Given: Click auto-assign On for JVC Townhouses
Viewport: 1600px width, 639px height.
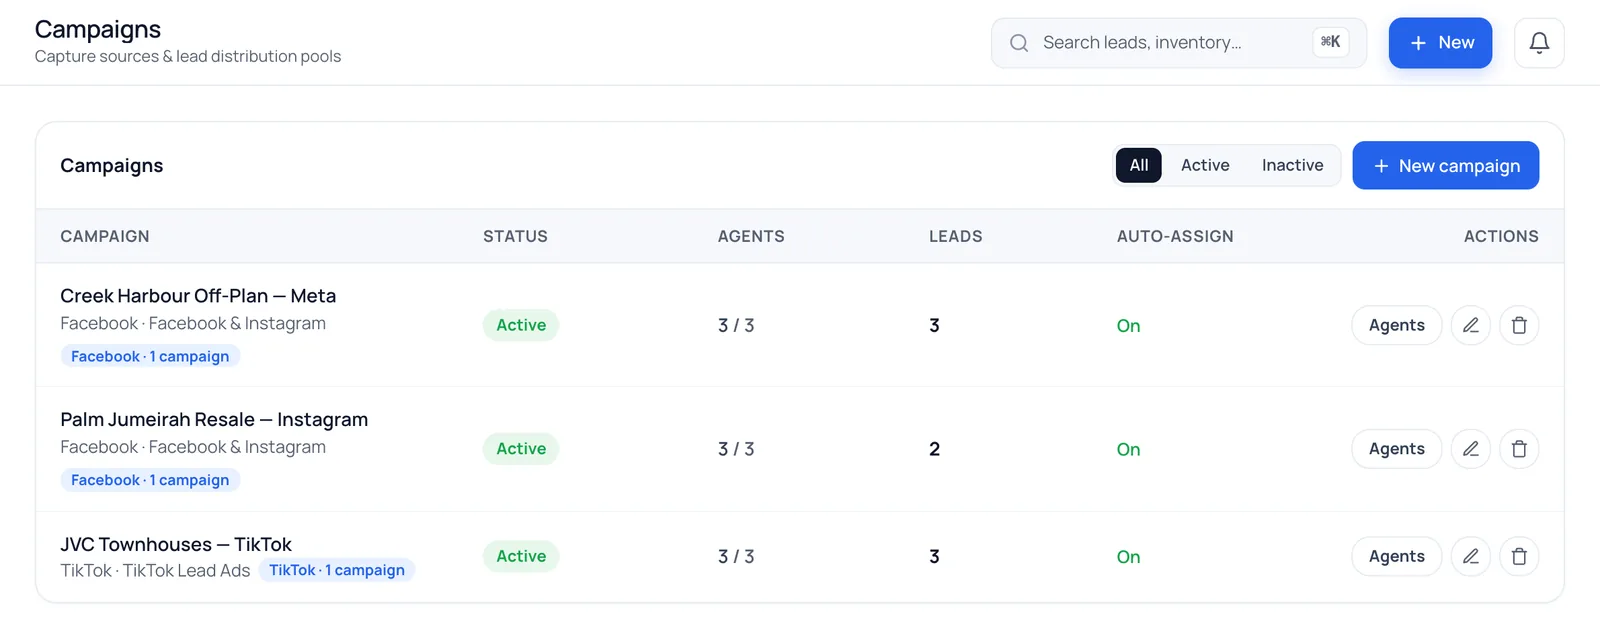Looking at the screenshot, I should 1128,557.
